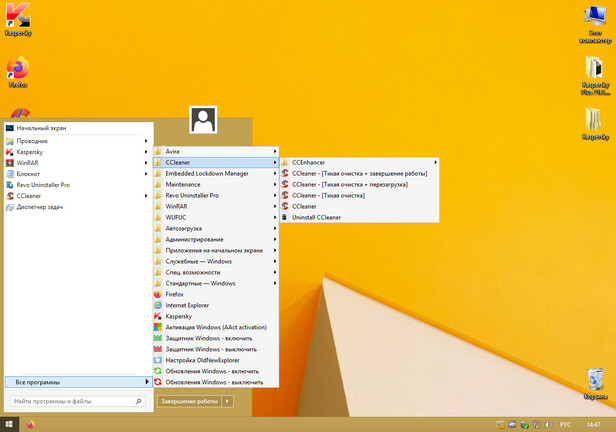Image resolution: width=616 pixels, height=432 pixels.
Task: Open Приложения на начальном экране folder
Action: click(x=216, y=250)
